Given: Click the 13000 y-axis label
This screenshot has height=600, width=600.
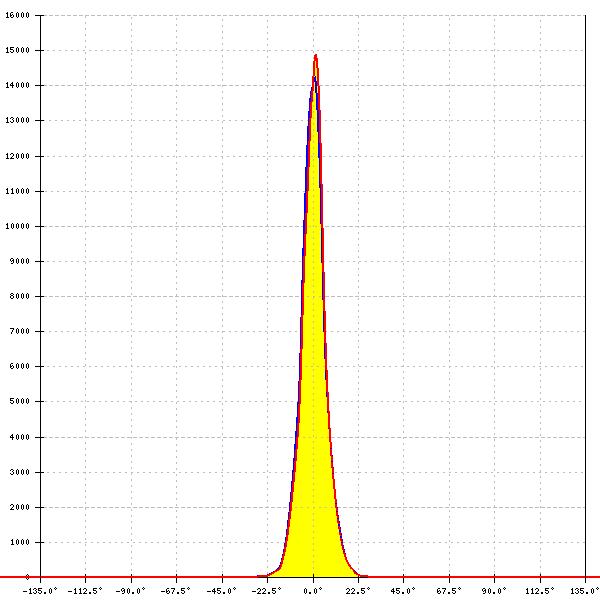Looking at the screenshot, I should [x=18, y=121].
